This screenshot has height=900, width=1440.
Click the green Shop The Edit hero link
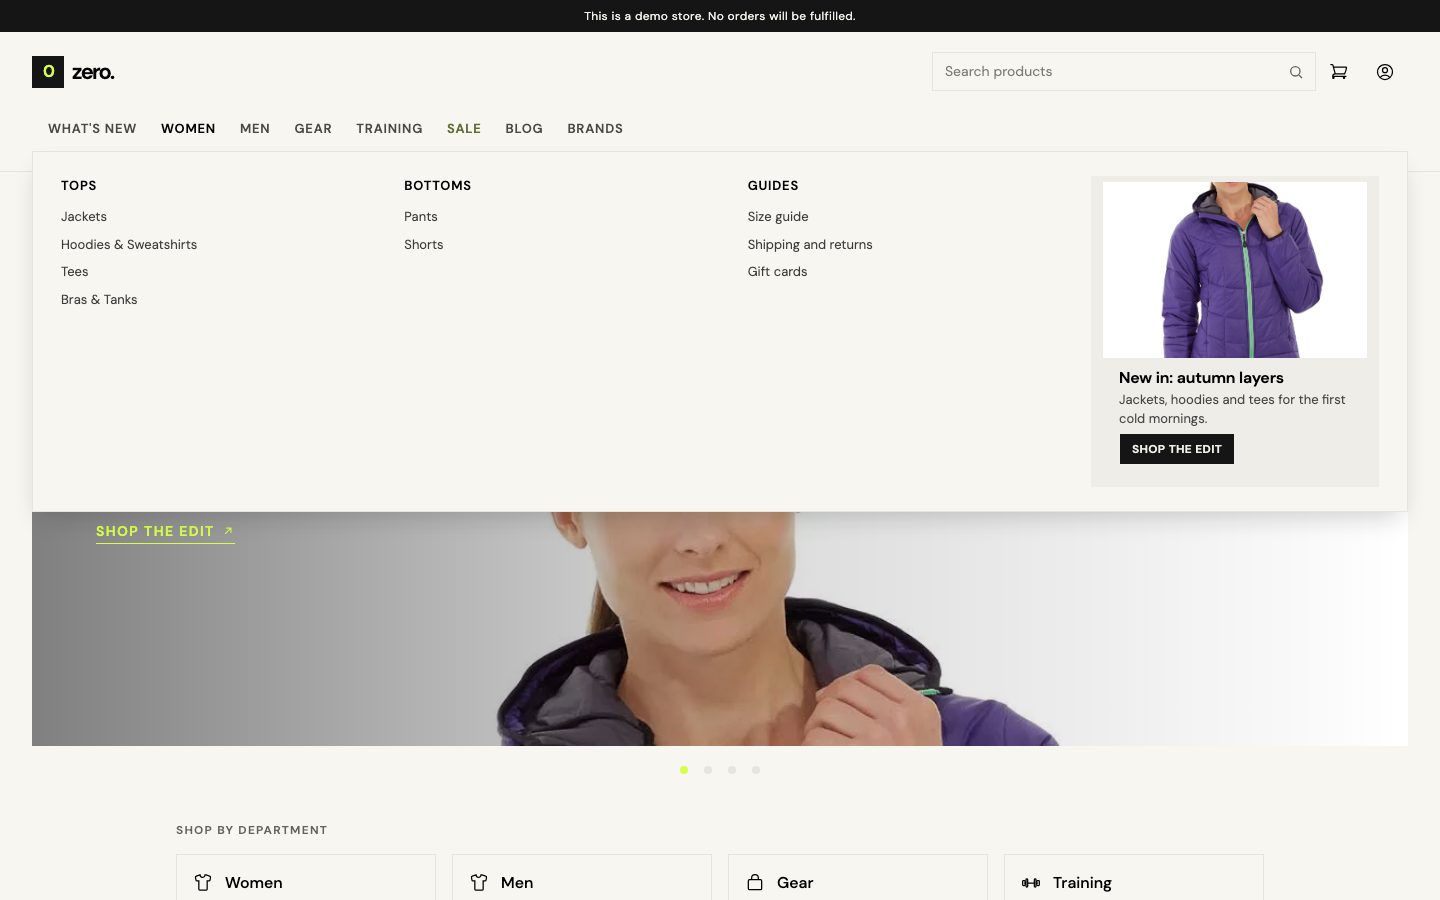[165, 531]
